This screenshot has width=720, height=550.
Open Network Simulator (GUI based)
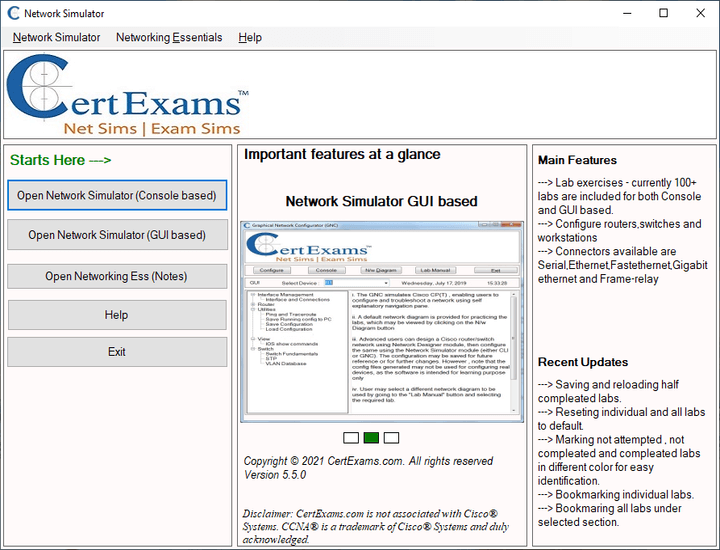click(x=117, y=235)
